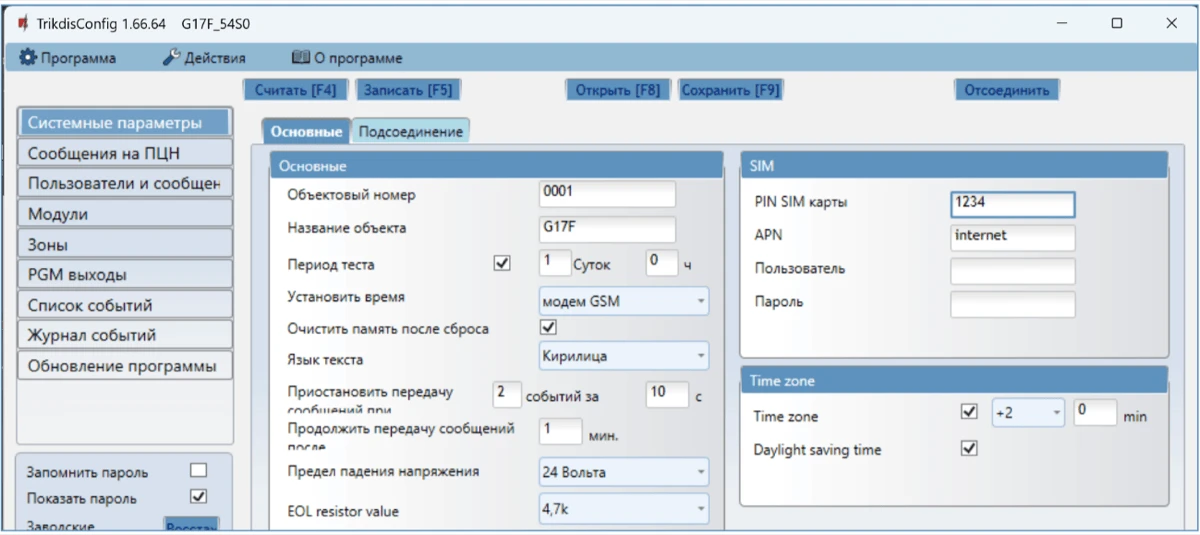
Task: Click the book icon next to О программе
Action: (300, 58)
